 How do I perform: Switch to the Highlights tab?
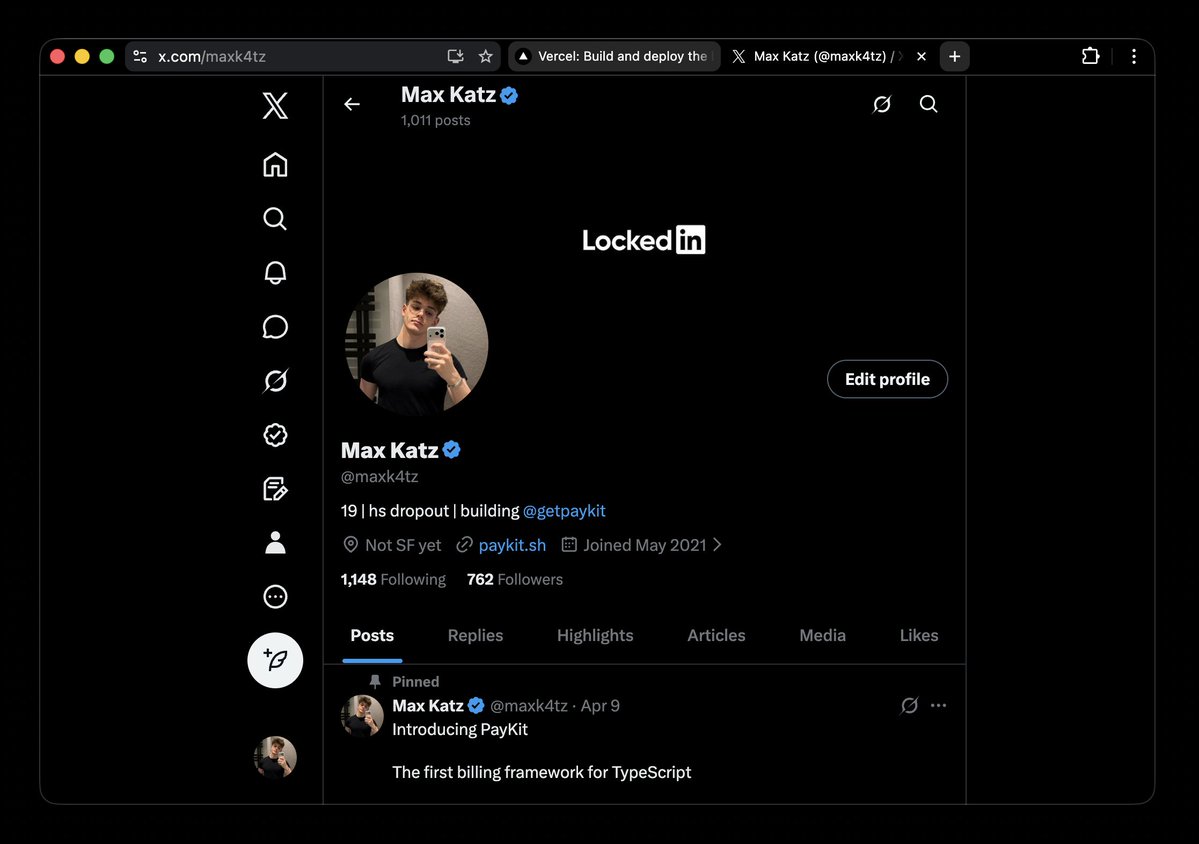click(595, 635)
